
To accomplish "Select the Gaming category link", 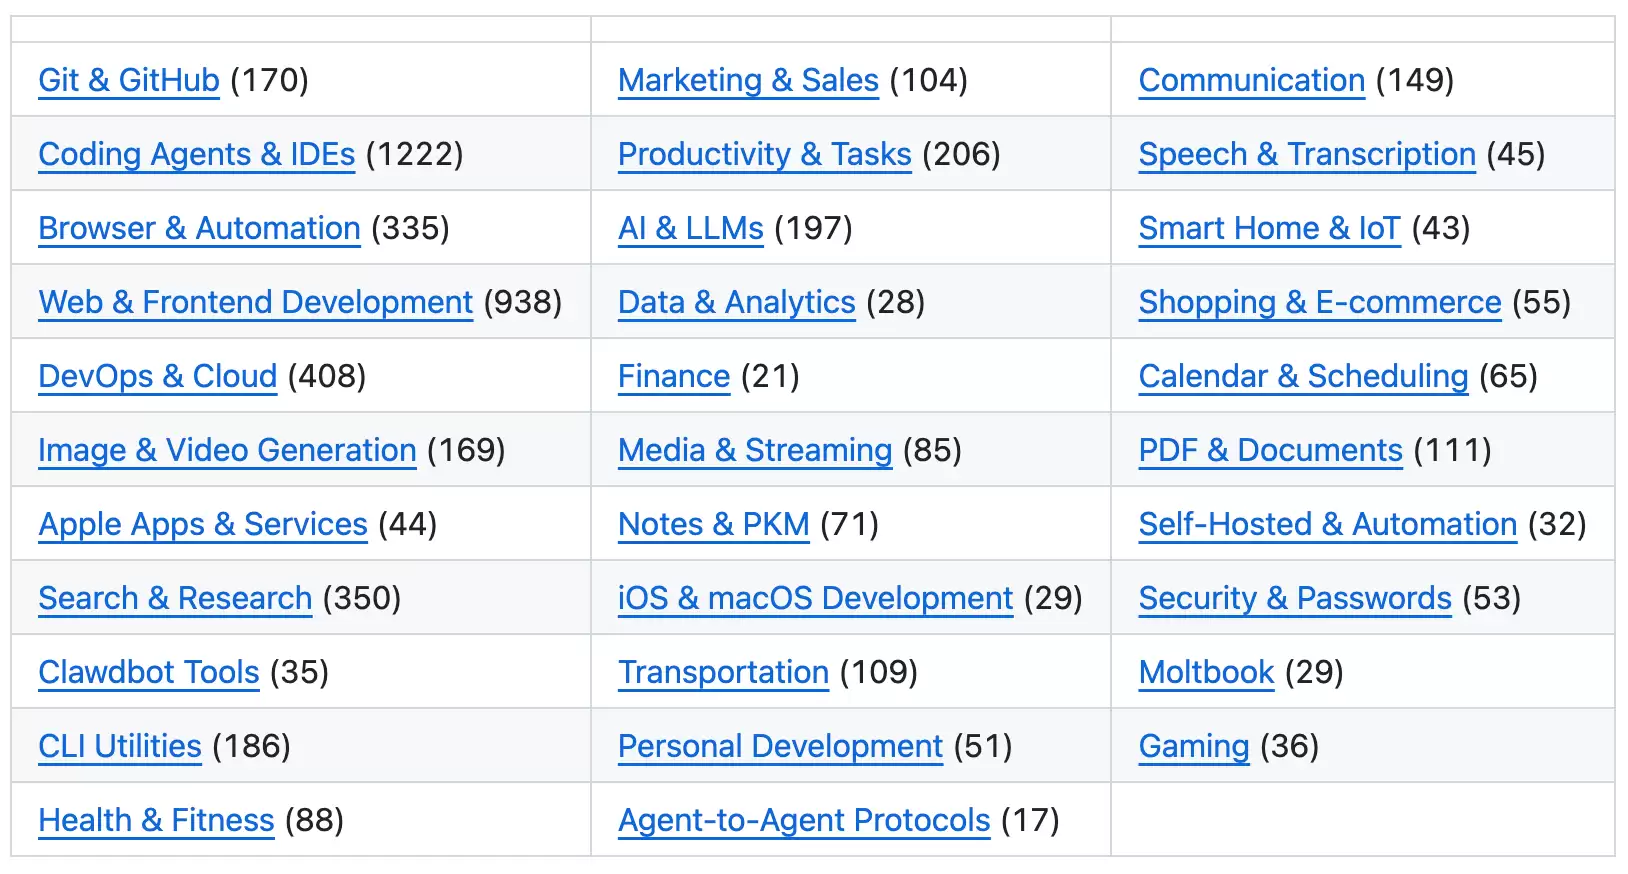I will click(1194, 746).
